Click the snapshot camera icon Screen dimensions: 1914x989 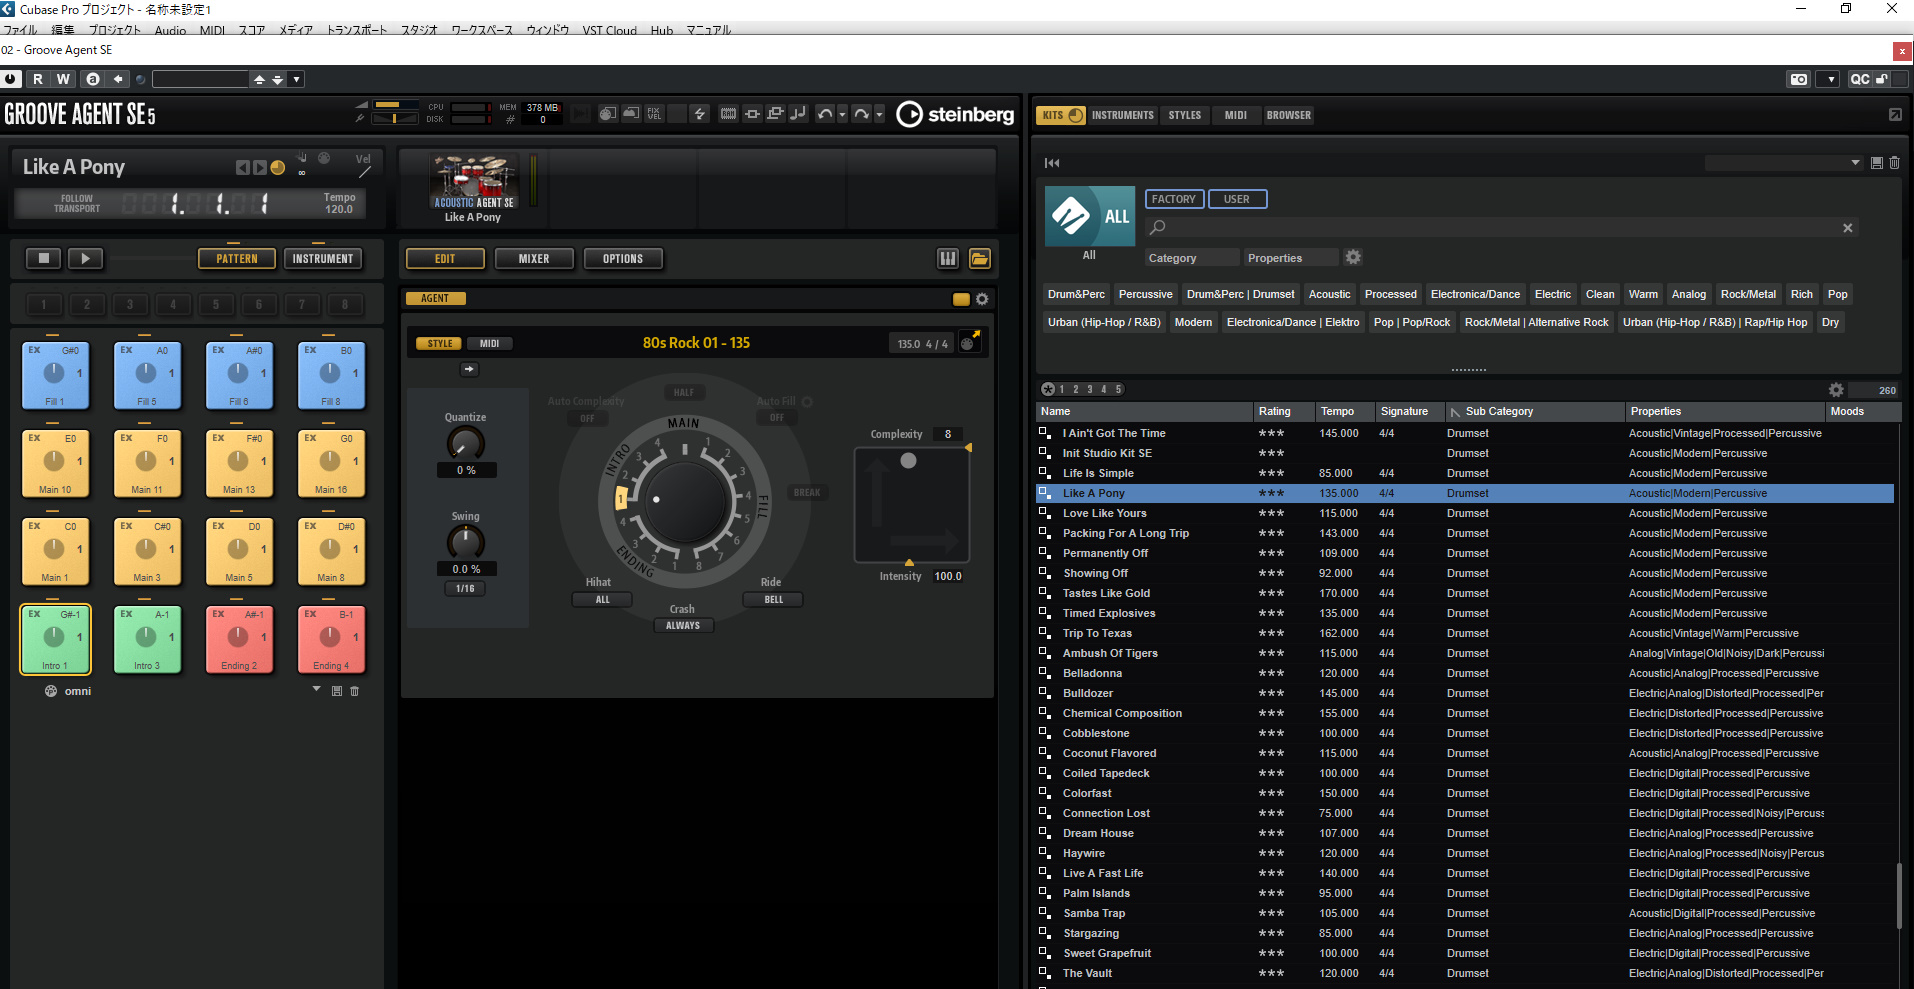[1799, 79]
